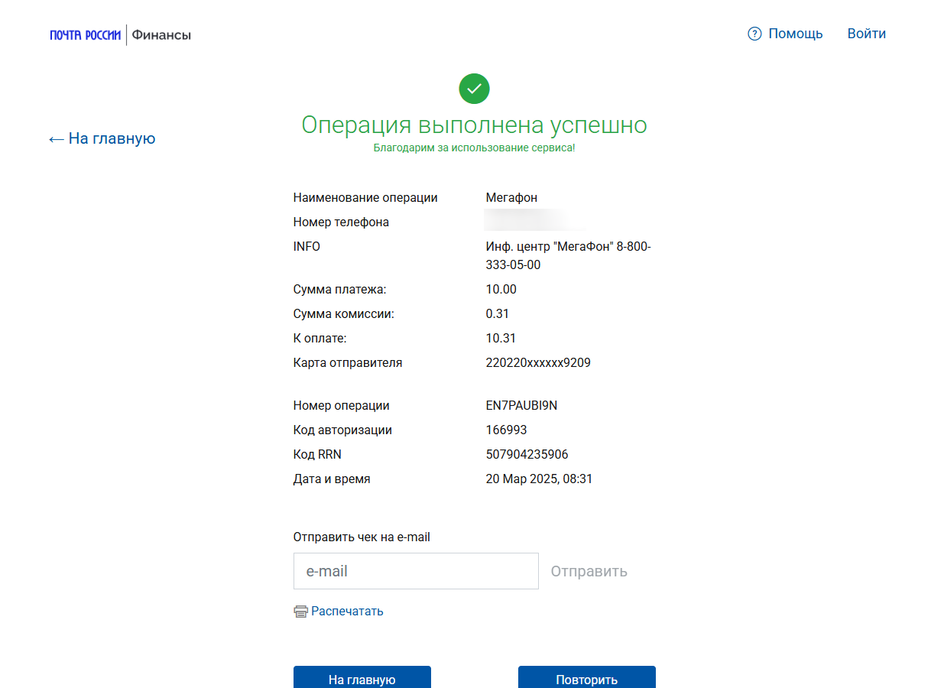Click the help question mark icon
Screen dimensions: 944x688
(x=754, y=34)
